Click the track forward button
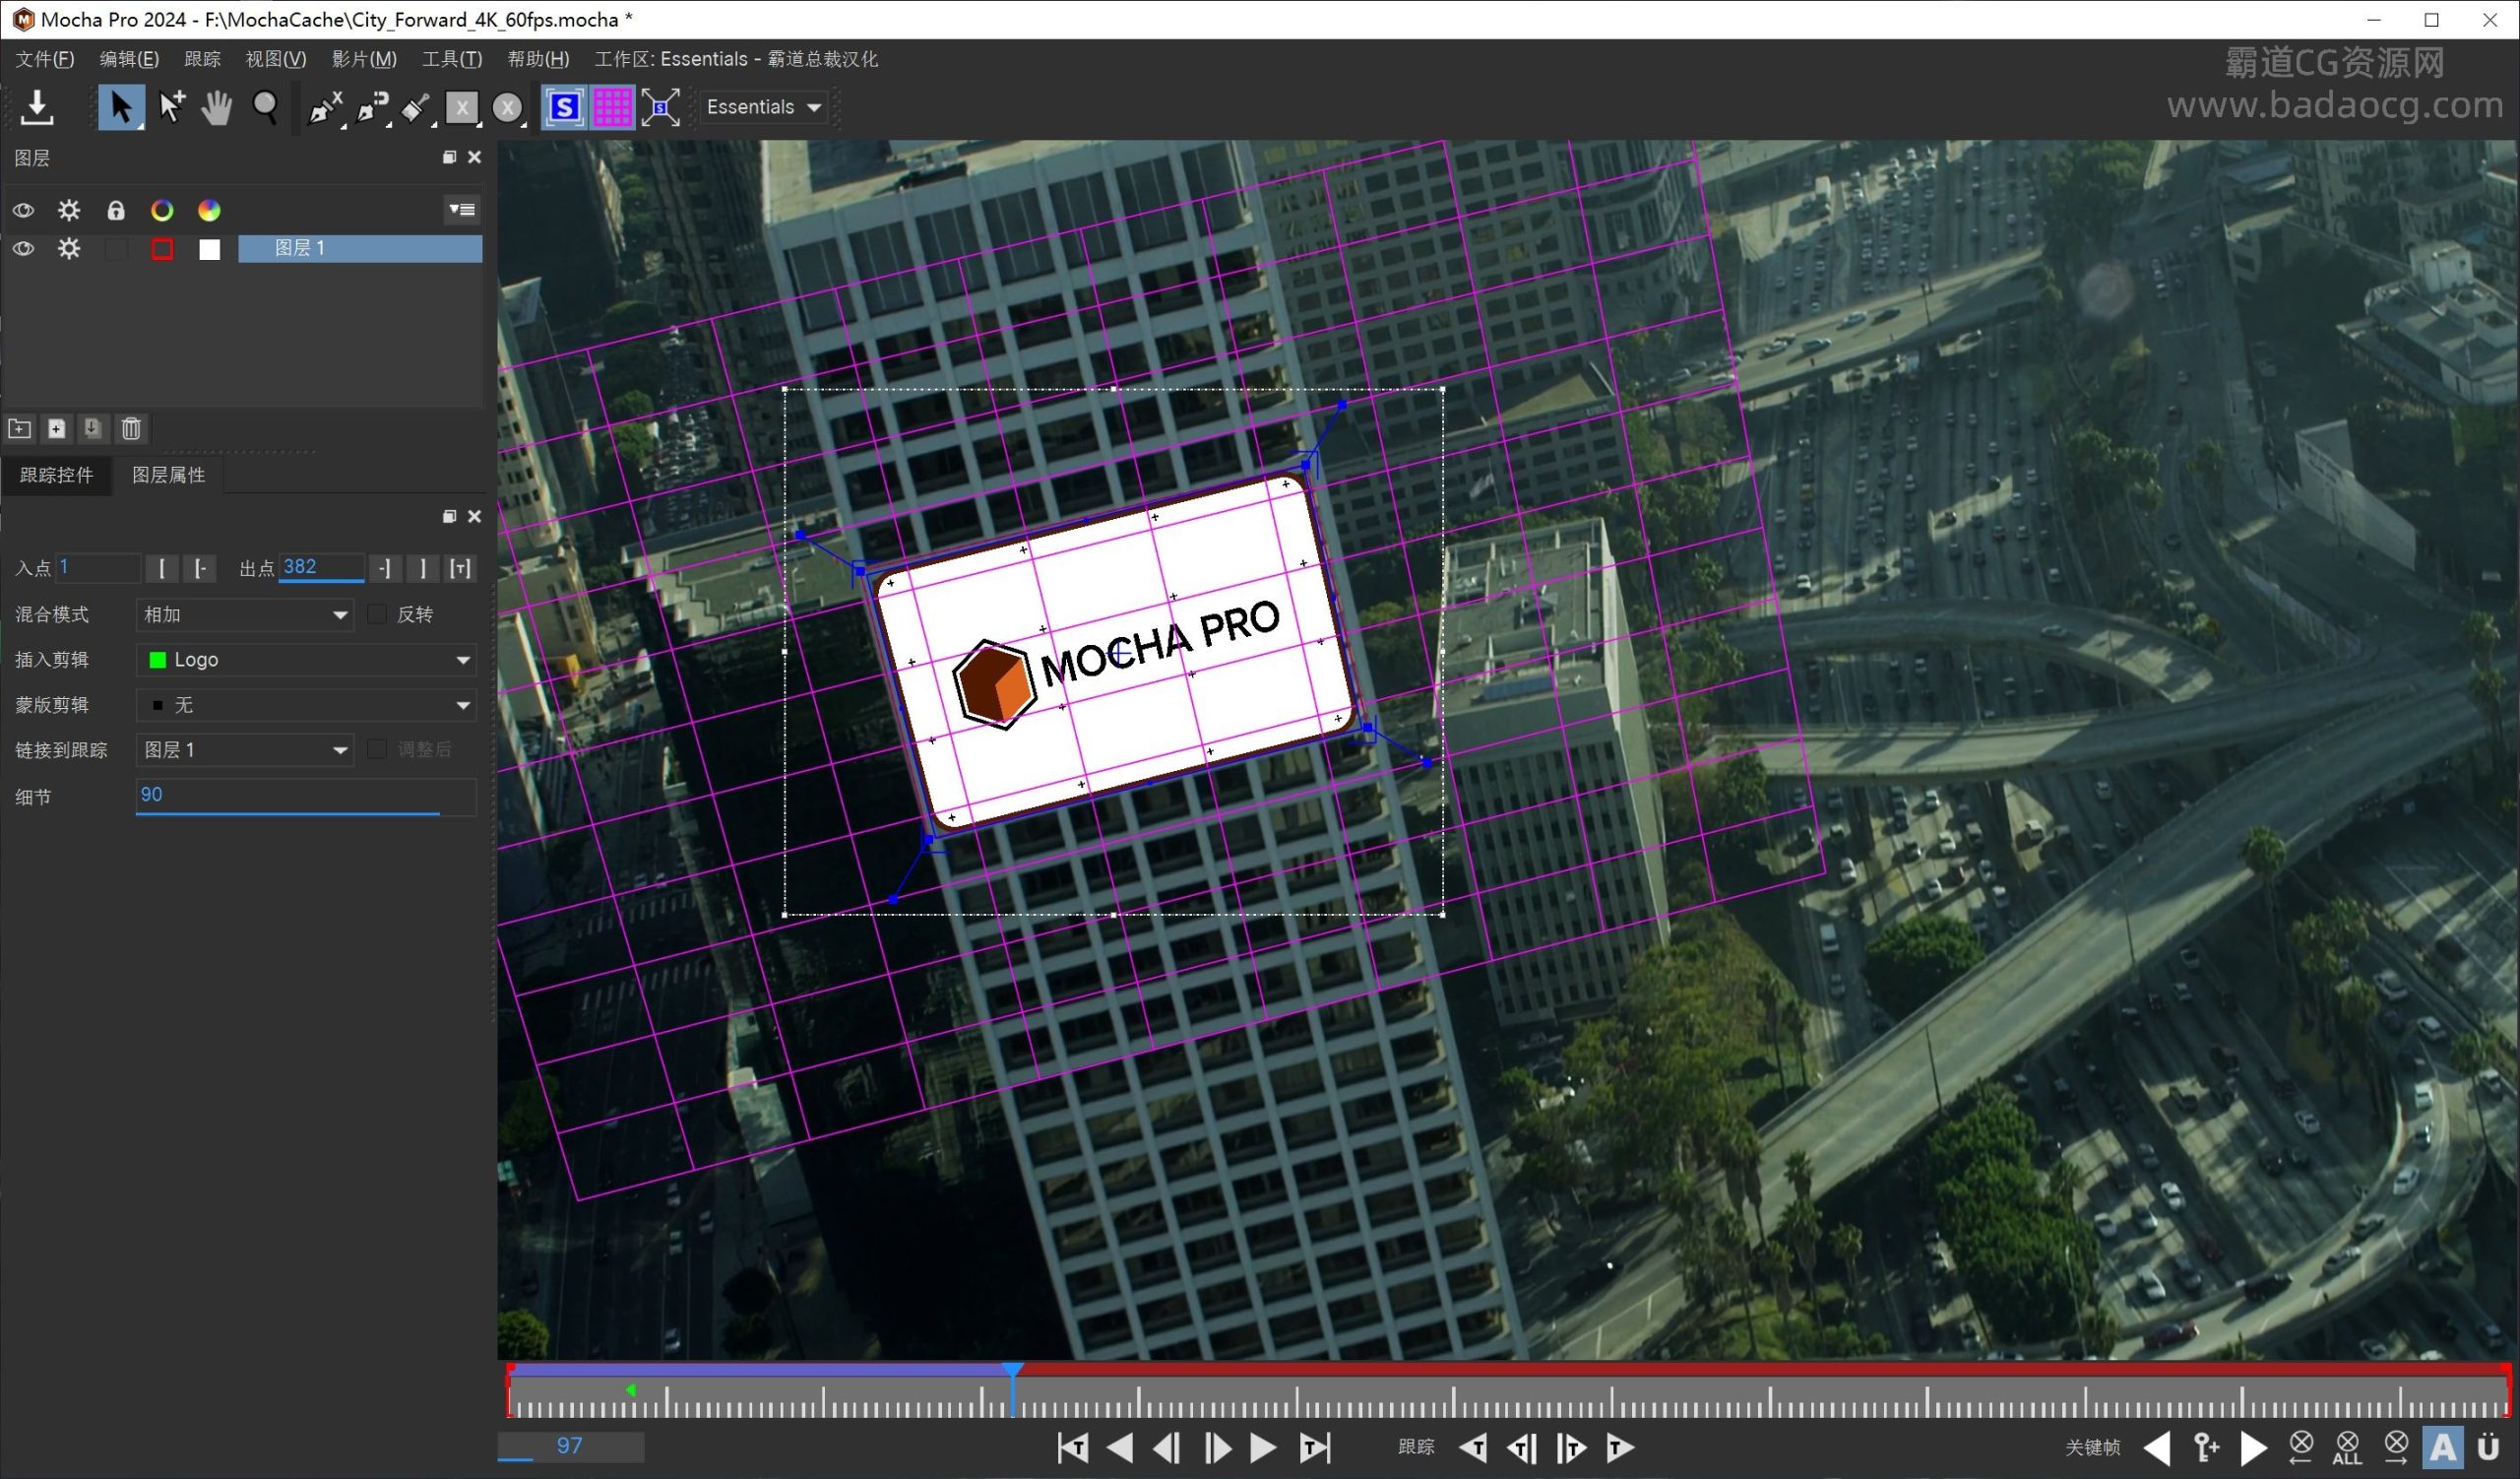Viewport: 2520px width, 1479px height. click(1620, 1447)
